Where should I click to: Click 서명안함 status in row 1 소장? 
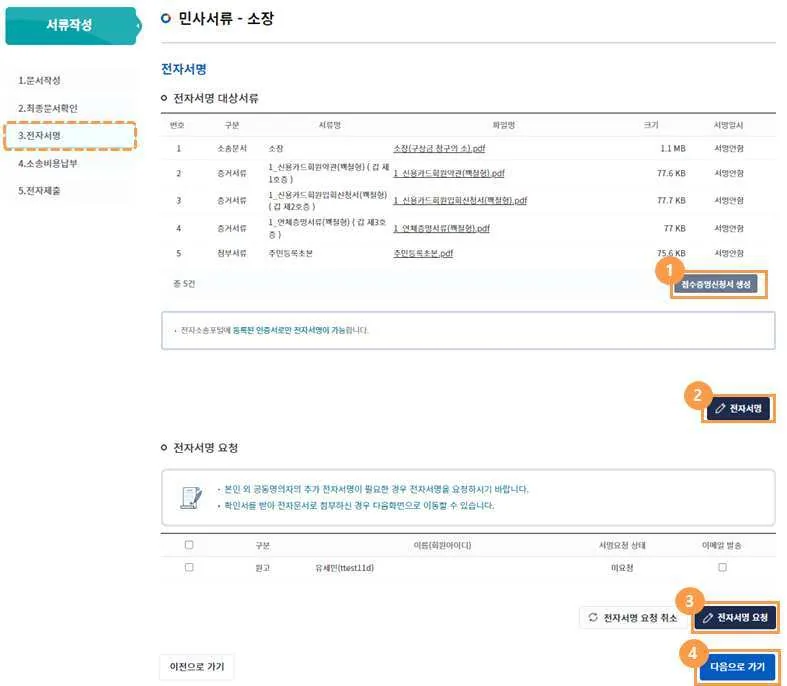pyautogui.click(x=729, y=149)
